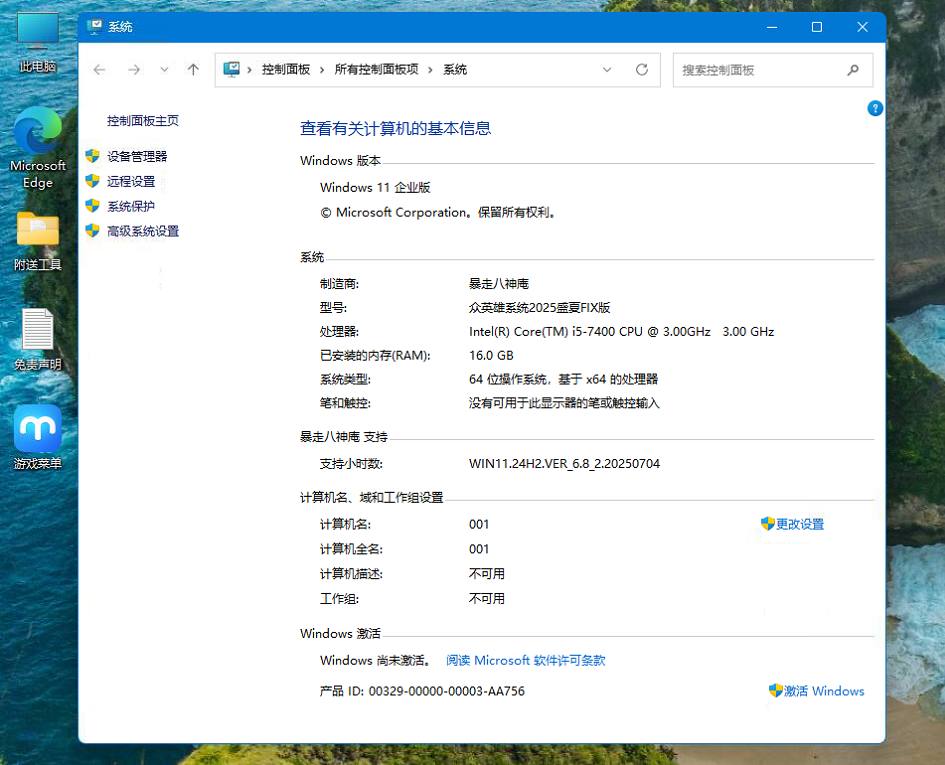Click the 计算机名 value 001
This screenshot has width=945, height=765.
[479, 524]
